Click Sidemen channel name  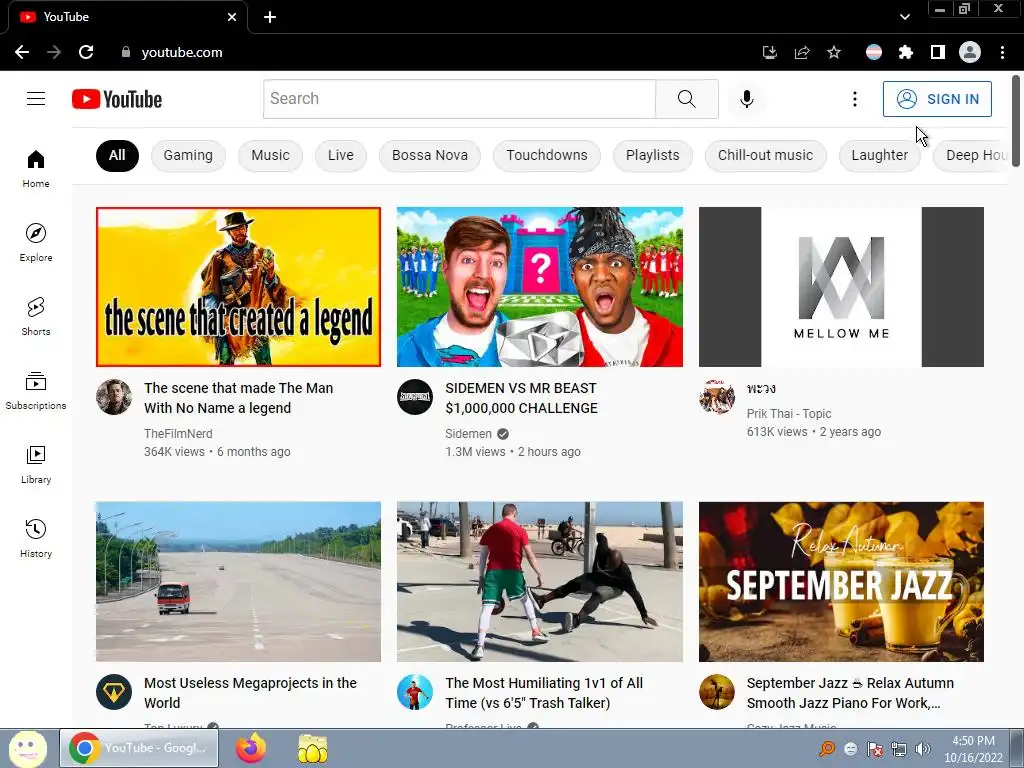click(468, 434)
